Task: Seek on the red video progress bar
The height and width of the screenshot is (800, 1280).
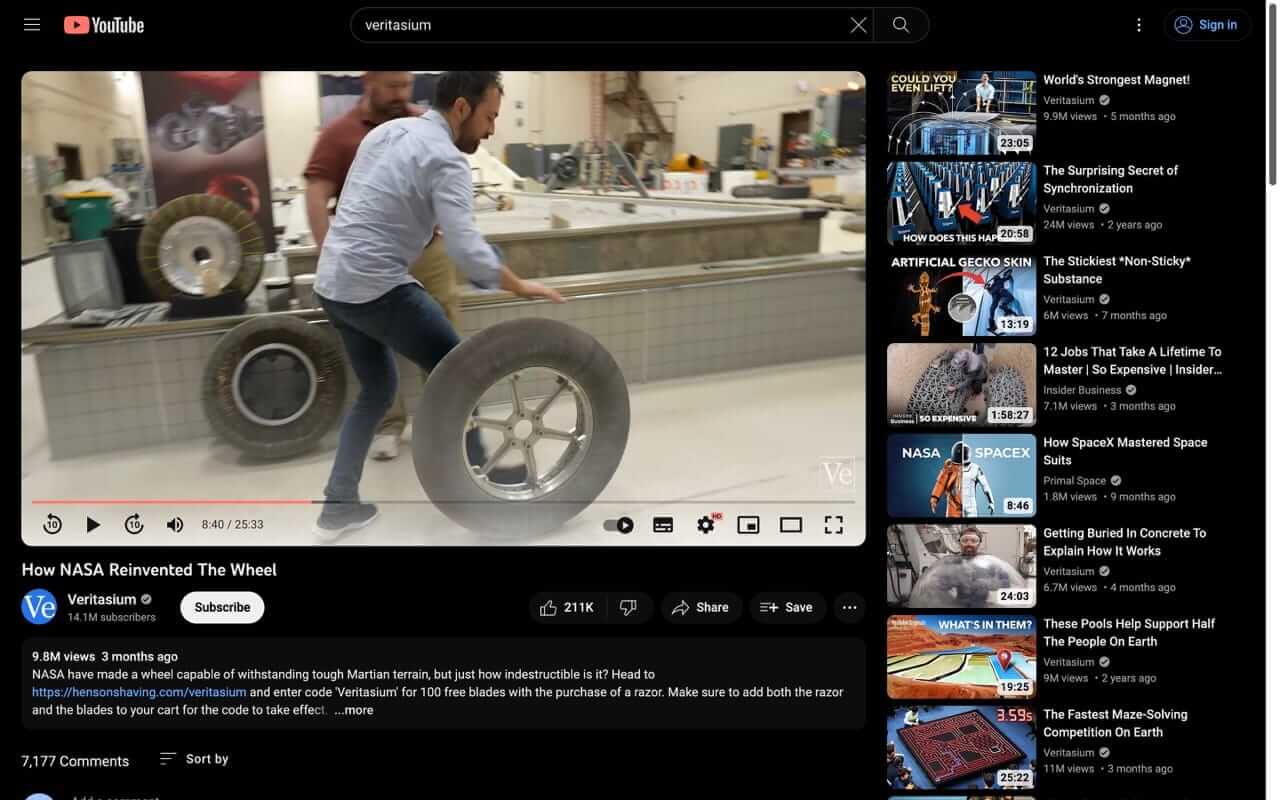Action: tap(443, 502)
